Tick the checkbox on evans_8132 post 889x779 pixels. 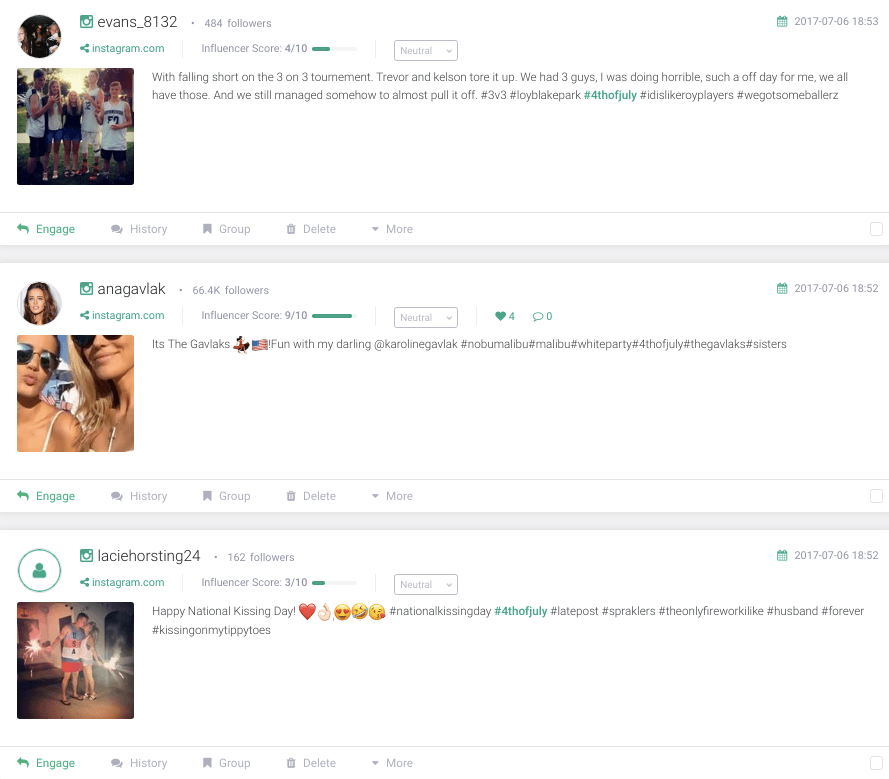[877, 229]
